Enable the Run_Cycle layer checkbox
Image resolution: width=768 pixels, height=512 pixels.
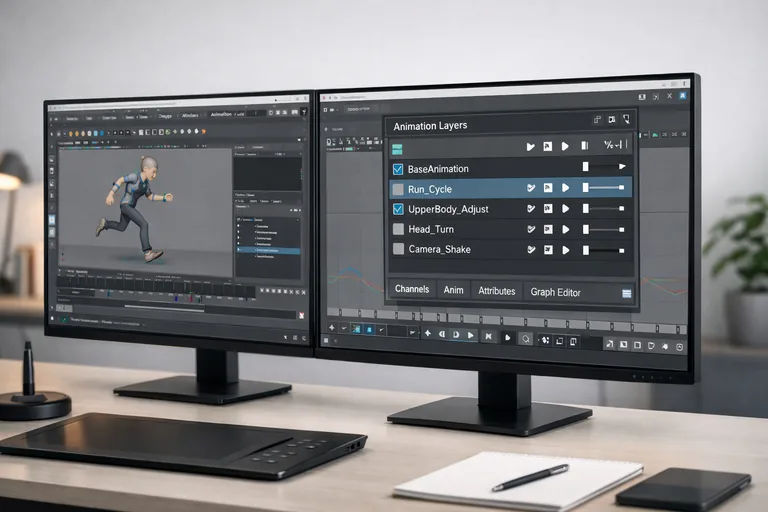(398, 188)
